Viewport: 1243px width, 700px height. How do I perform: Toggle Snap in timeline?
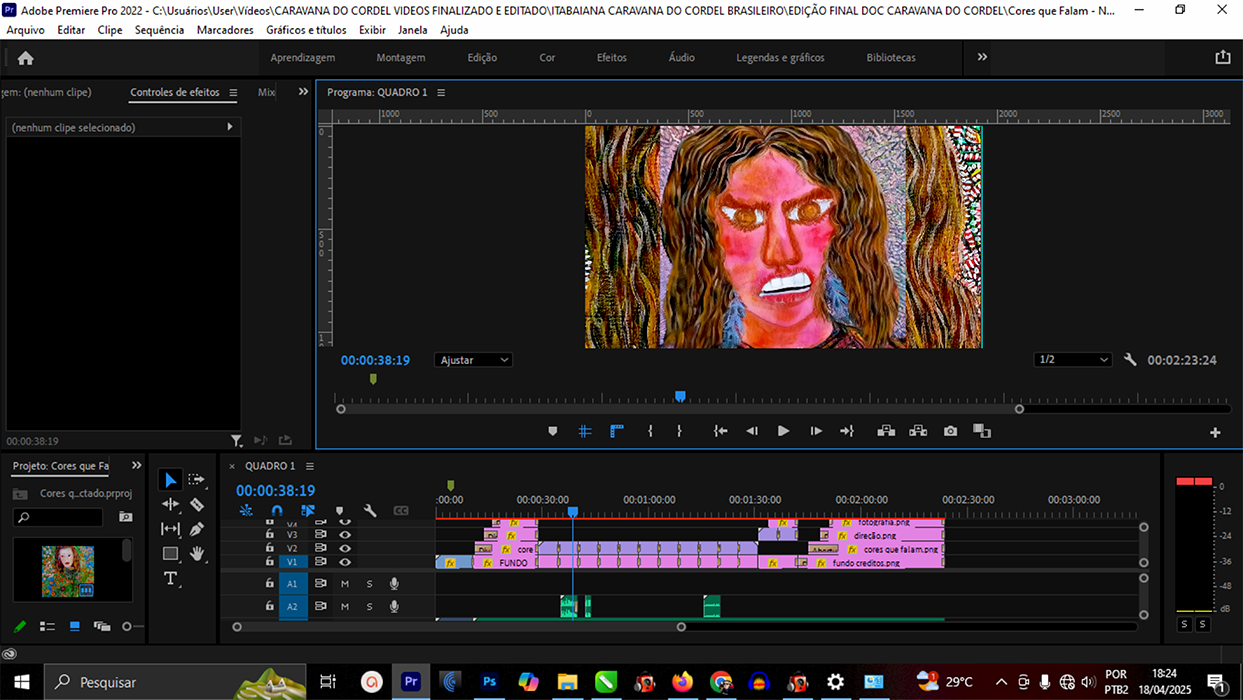click(277, 511)
